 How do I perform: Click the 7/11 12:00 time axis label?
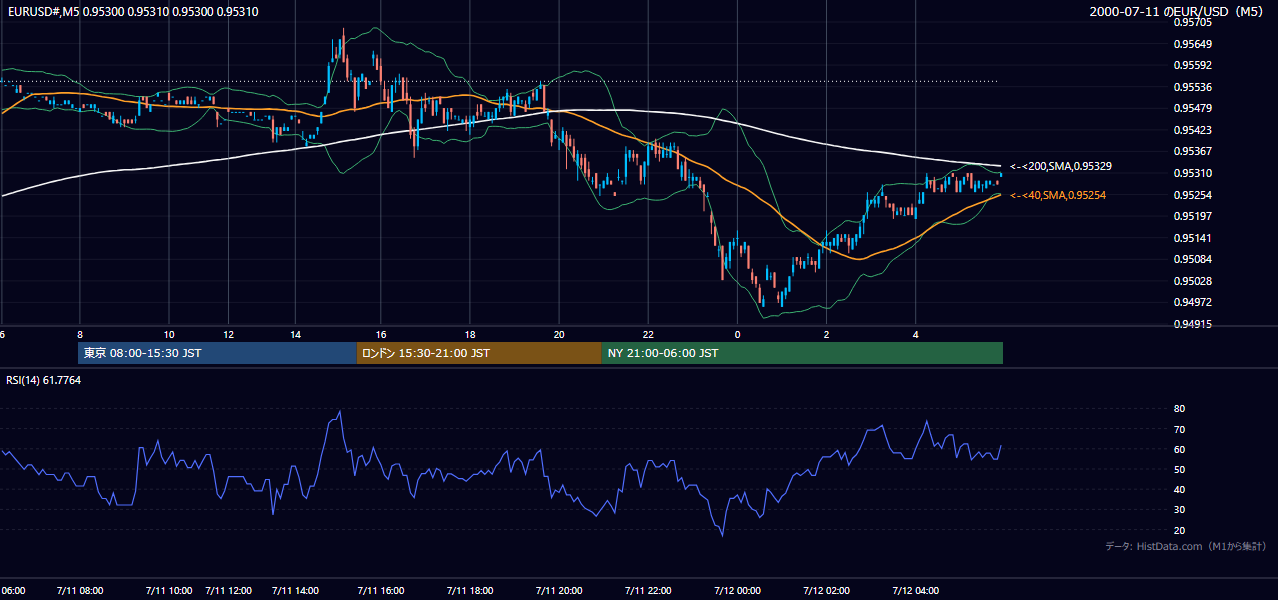coord(229,590)
